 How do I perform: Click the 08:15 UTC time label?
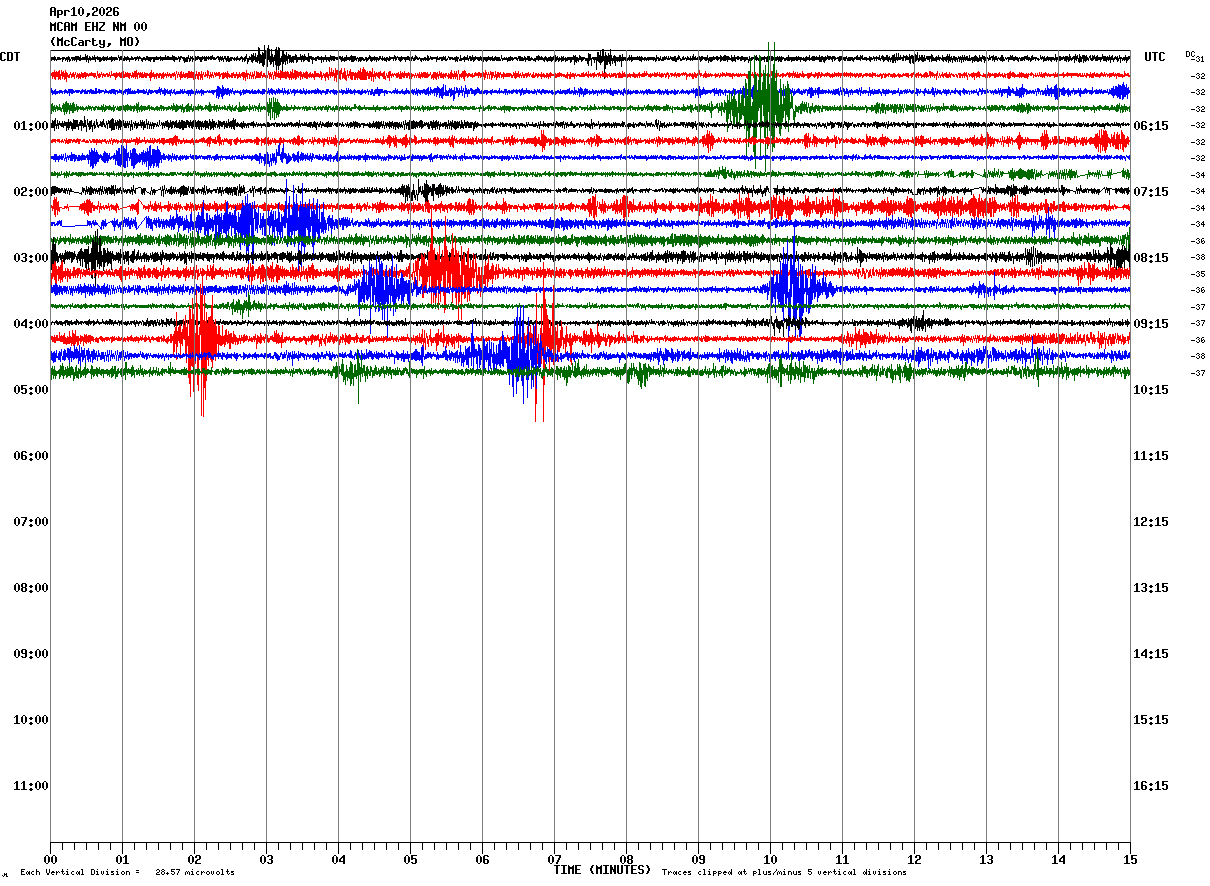(x=1150, y=258)
